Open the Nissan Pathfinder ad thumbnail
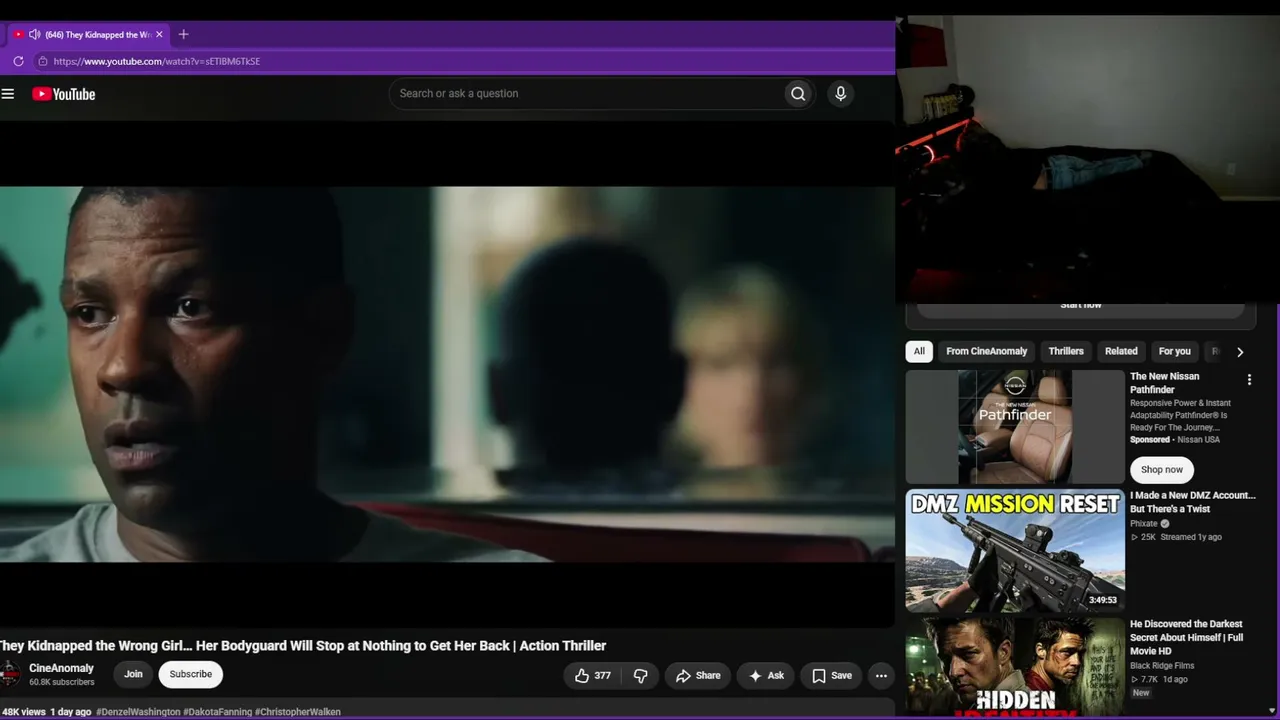 [x=1015, y=427]
